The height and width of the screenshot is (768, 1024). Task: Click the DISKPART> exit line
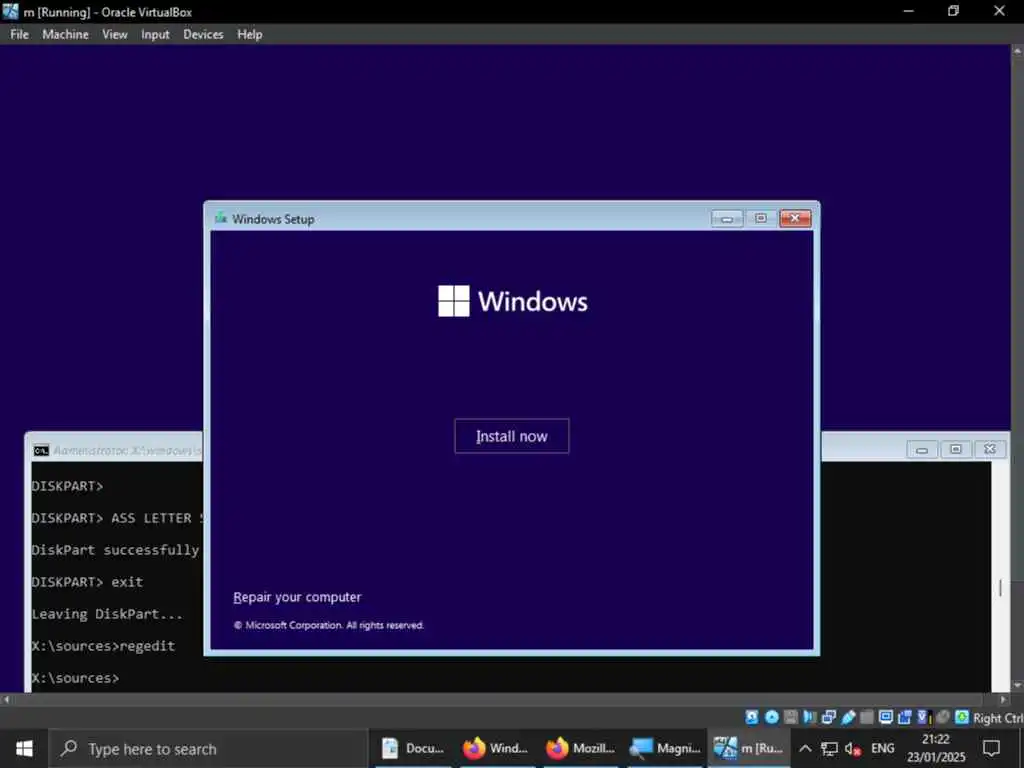(87, 582)
